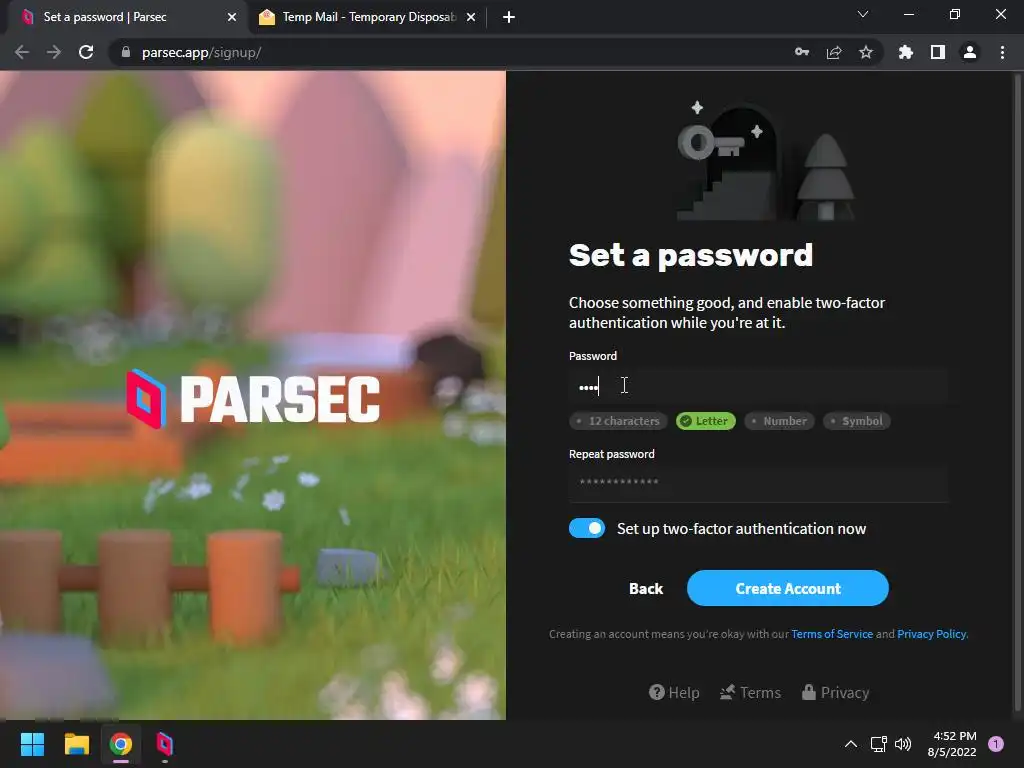
Task: Click the Symbol requirement badge
Action: pos(857,421)
